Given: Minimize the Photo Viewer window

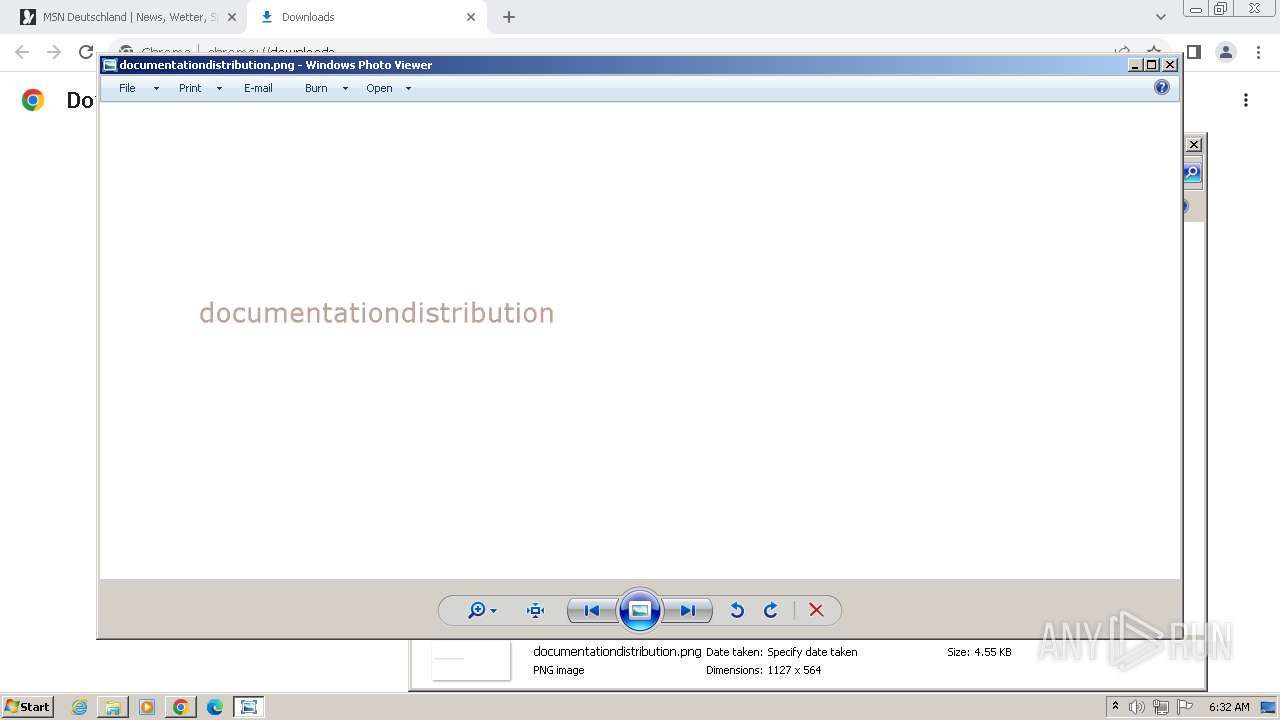Looking at the screenshot, I should click(1135, 65).
